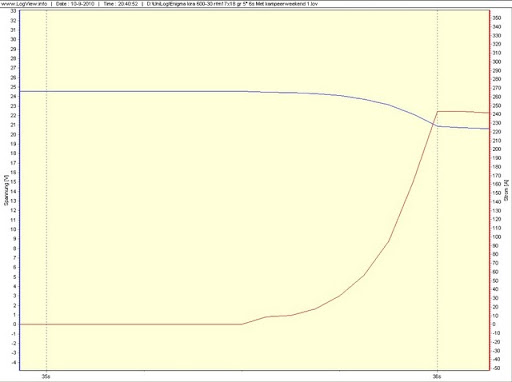Click the -50 tick on current axis
This screenshot has width=512, height=382.
[496, 368]
